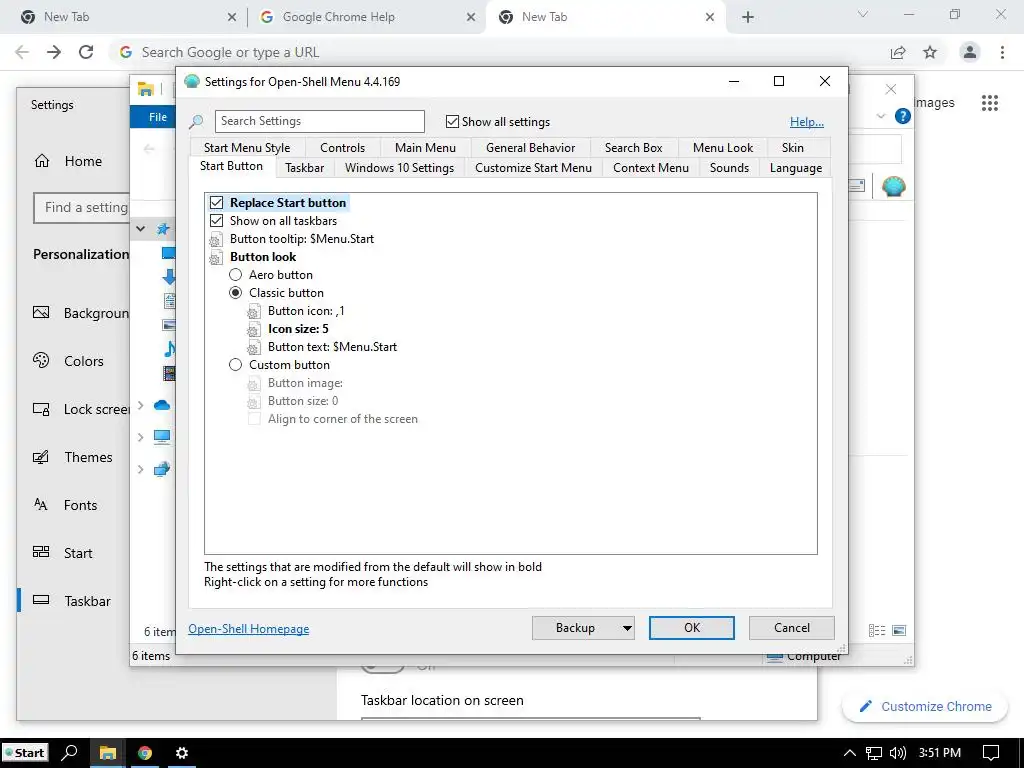Screen dimensions: 1024x768
Task: Open the taskbar search magnifier
Action: (69, 753)
